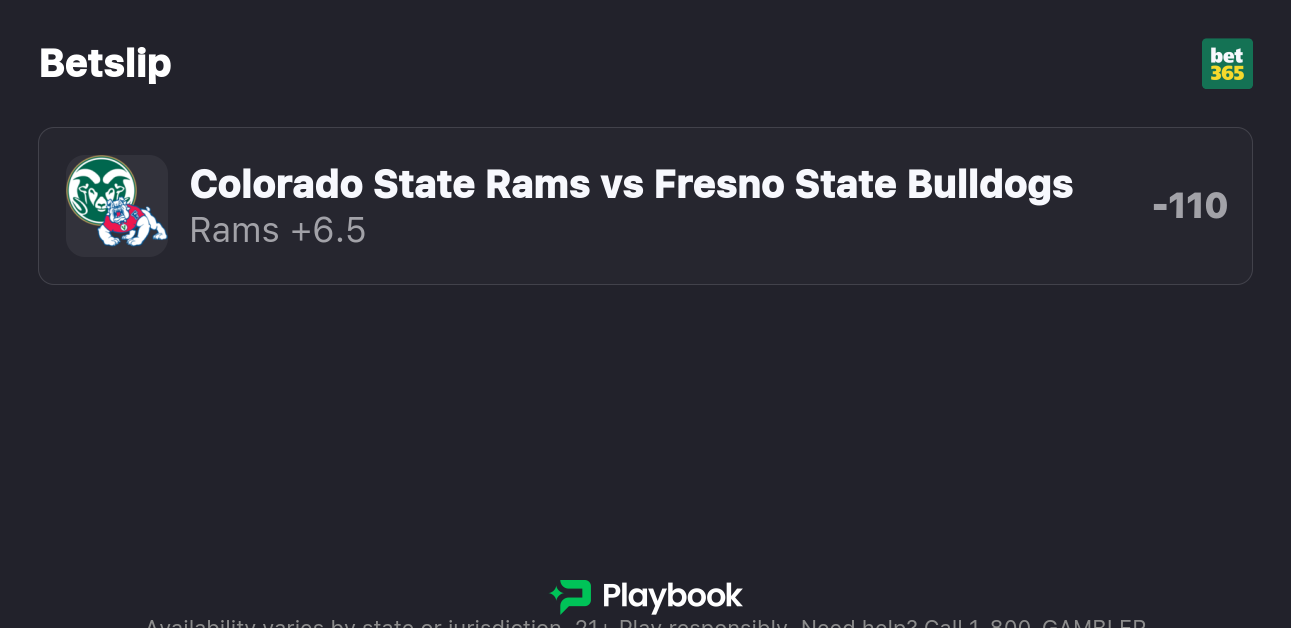Click the white 'bet' text in the logo
The width and height of the screenshot is (1291, 628).
pyautogui.click(x=1227, y=56)
